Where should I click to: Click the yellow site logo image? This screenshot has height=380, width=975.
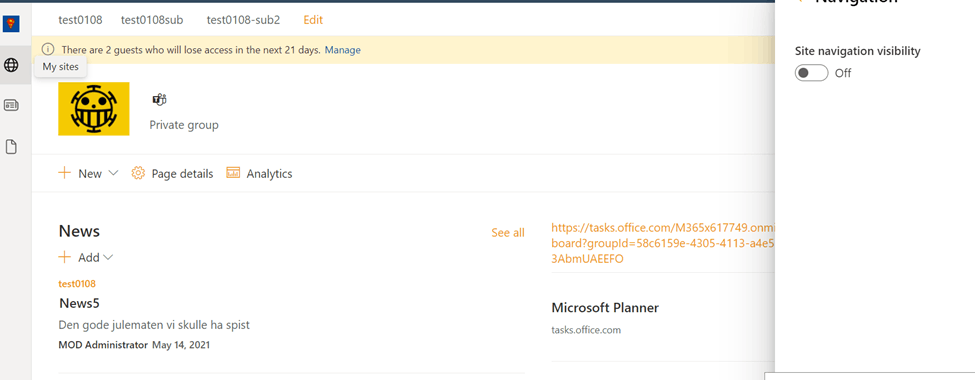click(94, 109)
